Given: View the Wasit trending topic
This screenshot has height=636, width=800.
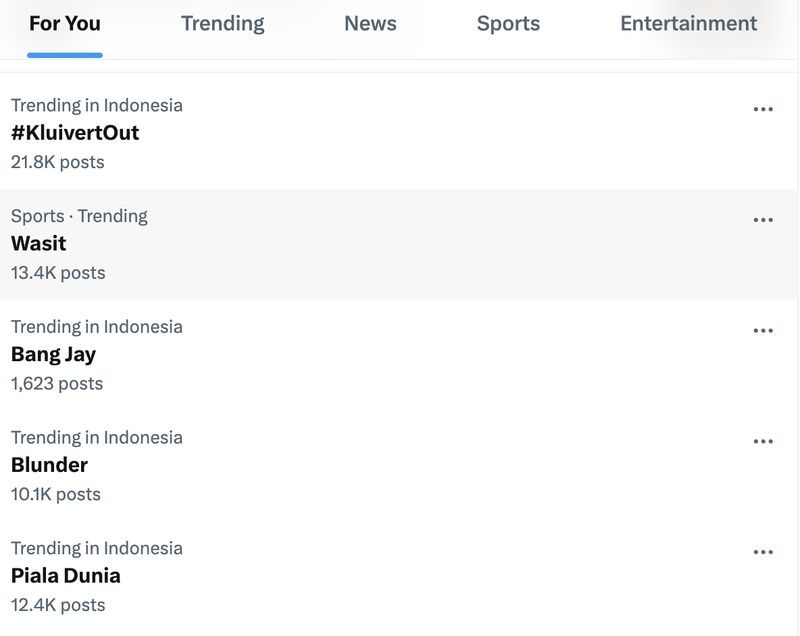Looking at the screenshot, I should click(x=39, y=243).
